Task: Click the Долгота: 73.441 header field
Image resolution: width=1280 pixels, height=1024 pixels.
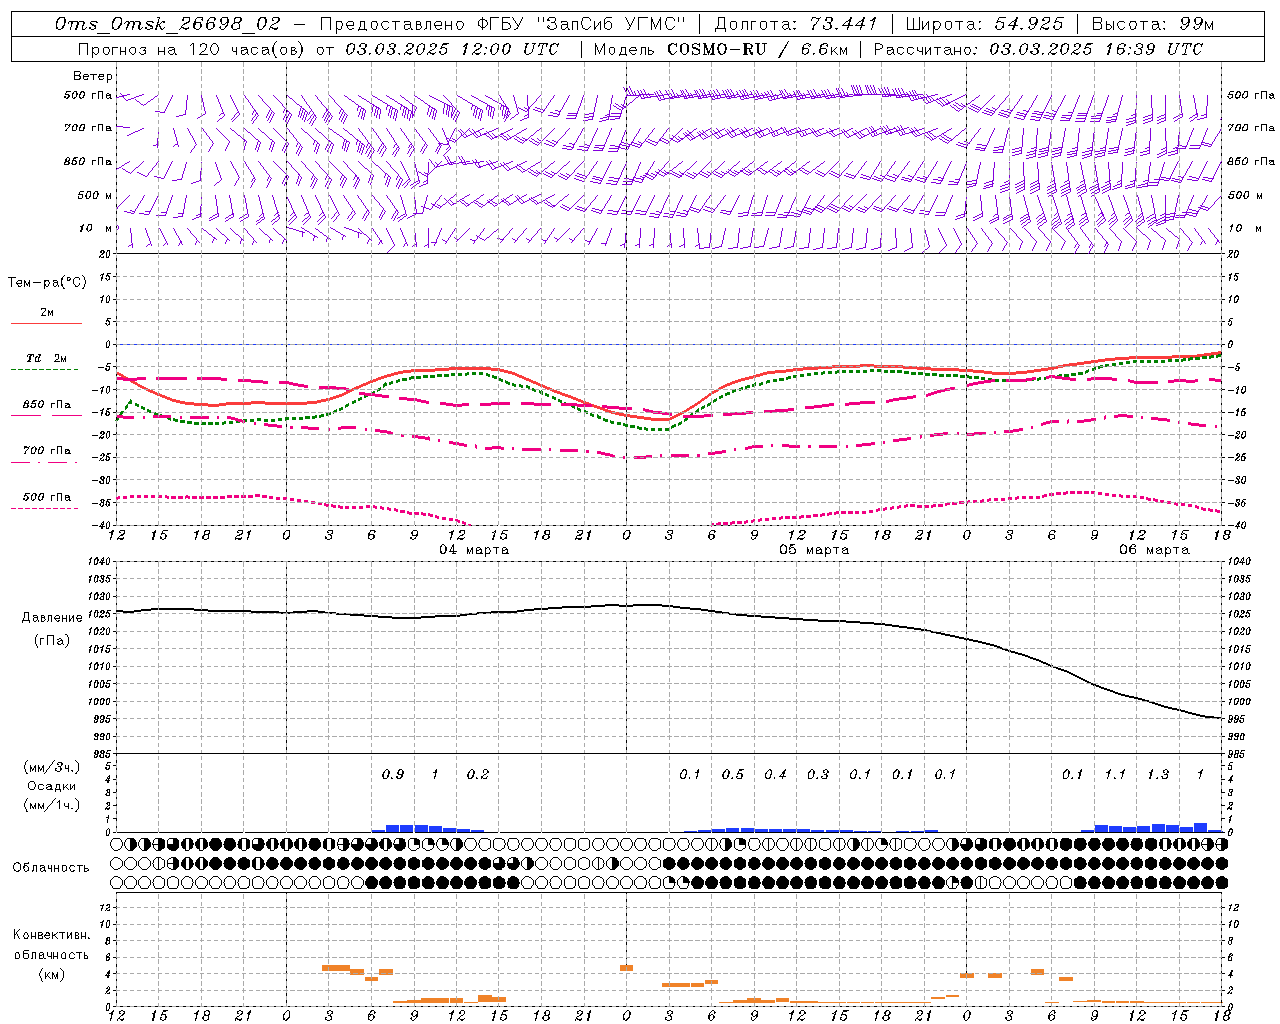Action: click(796, 24)
